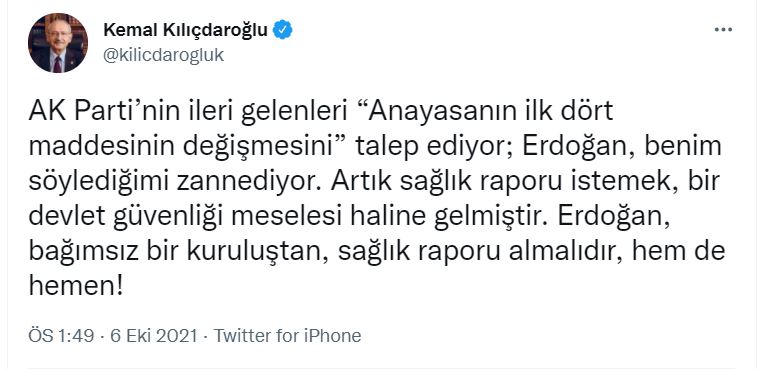
Task: Open the three-dot more options menu
Action: pyautogui.click(x=723, y=30)
